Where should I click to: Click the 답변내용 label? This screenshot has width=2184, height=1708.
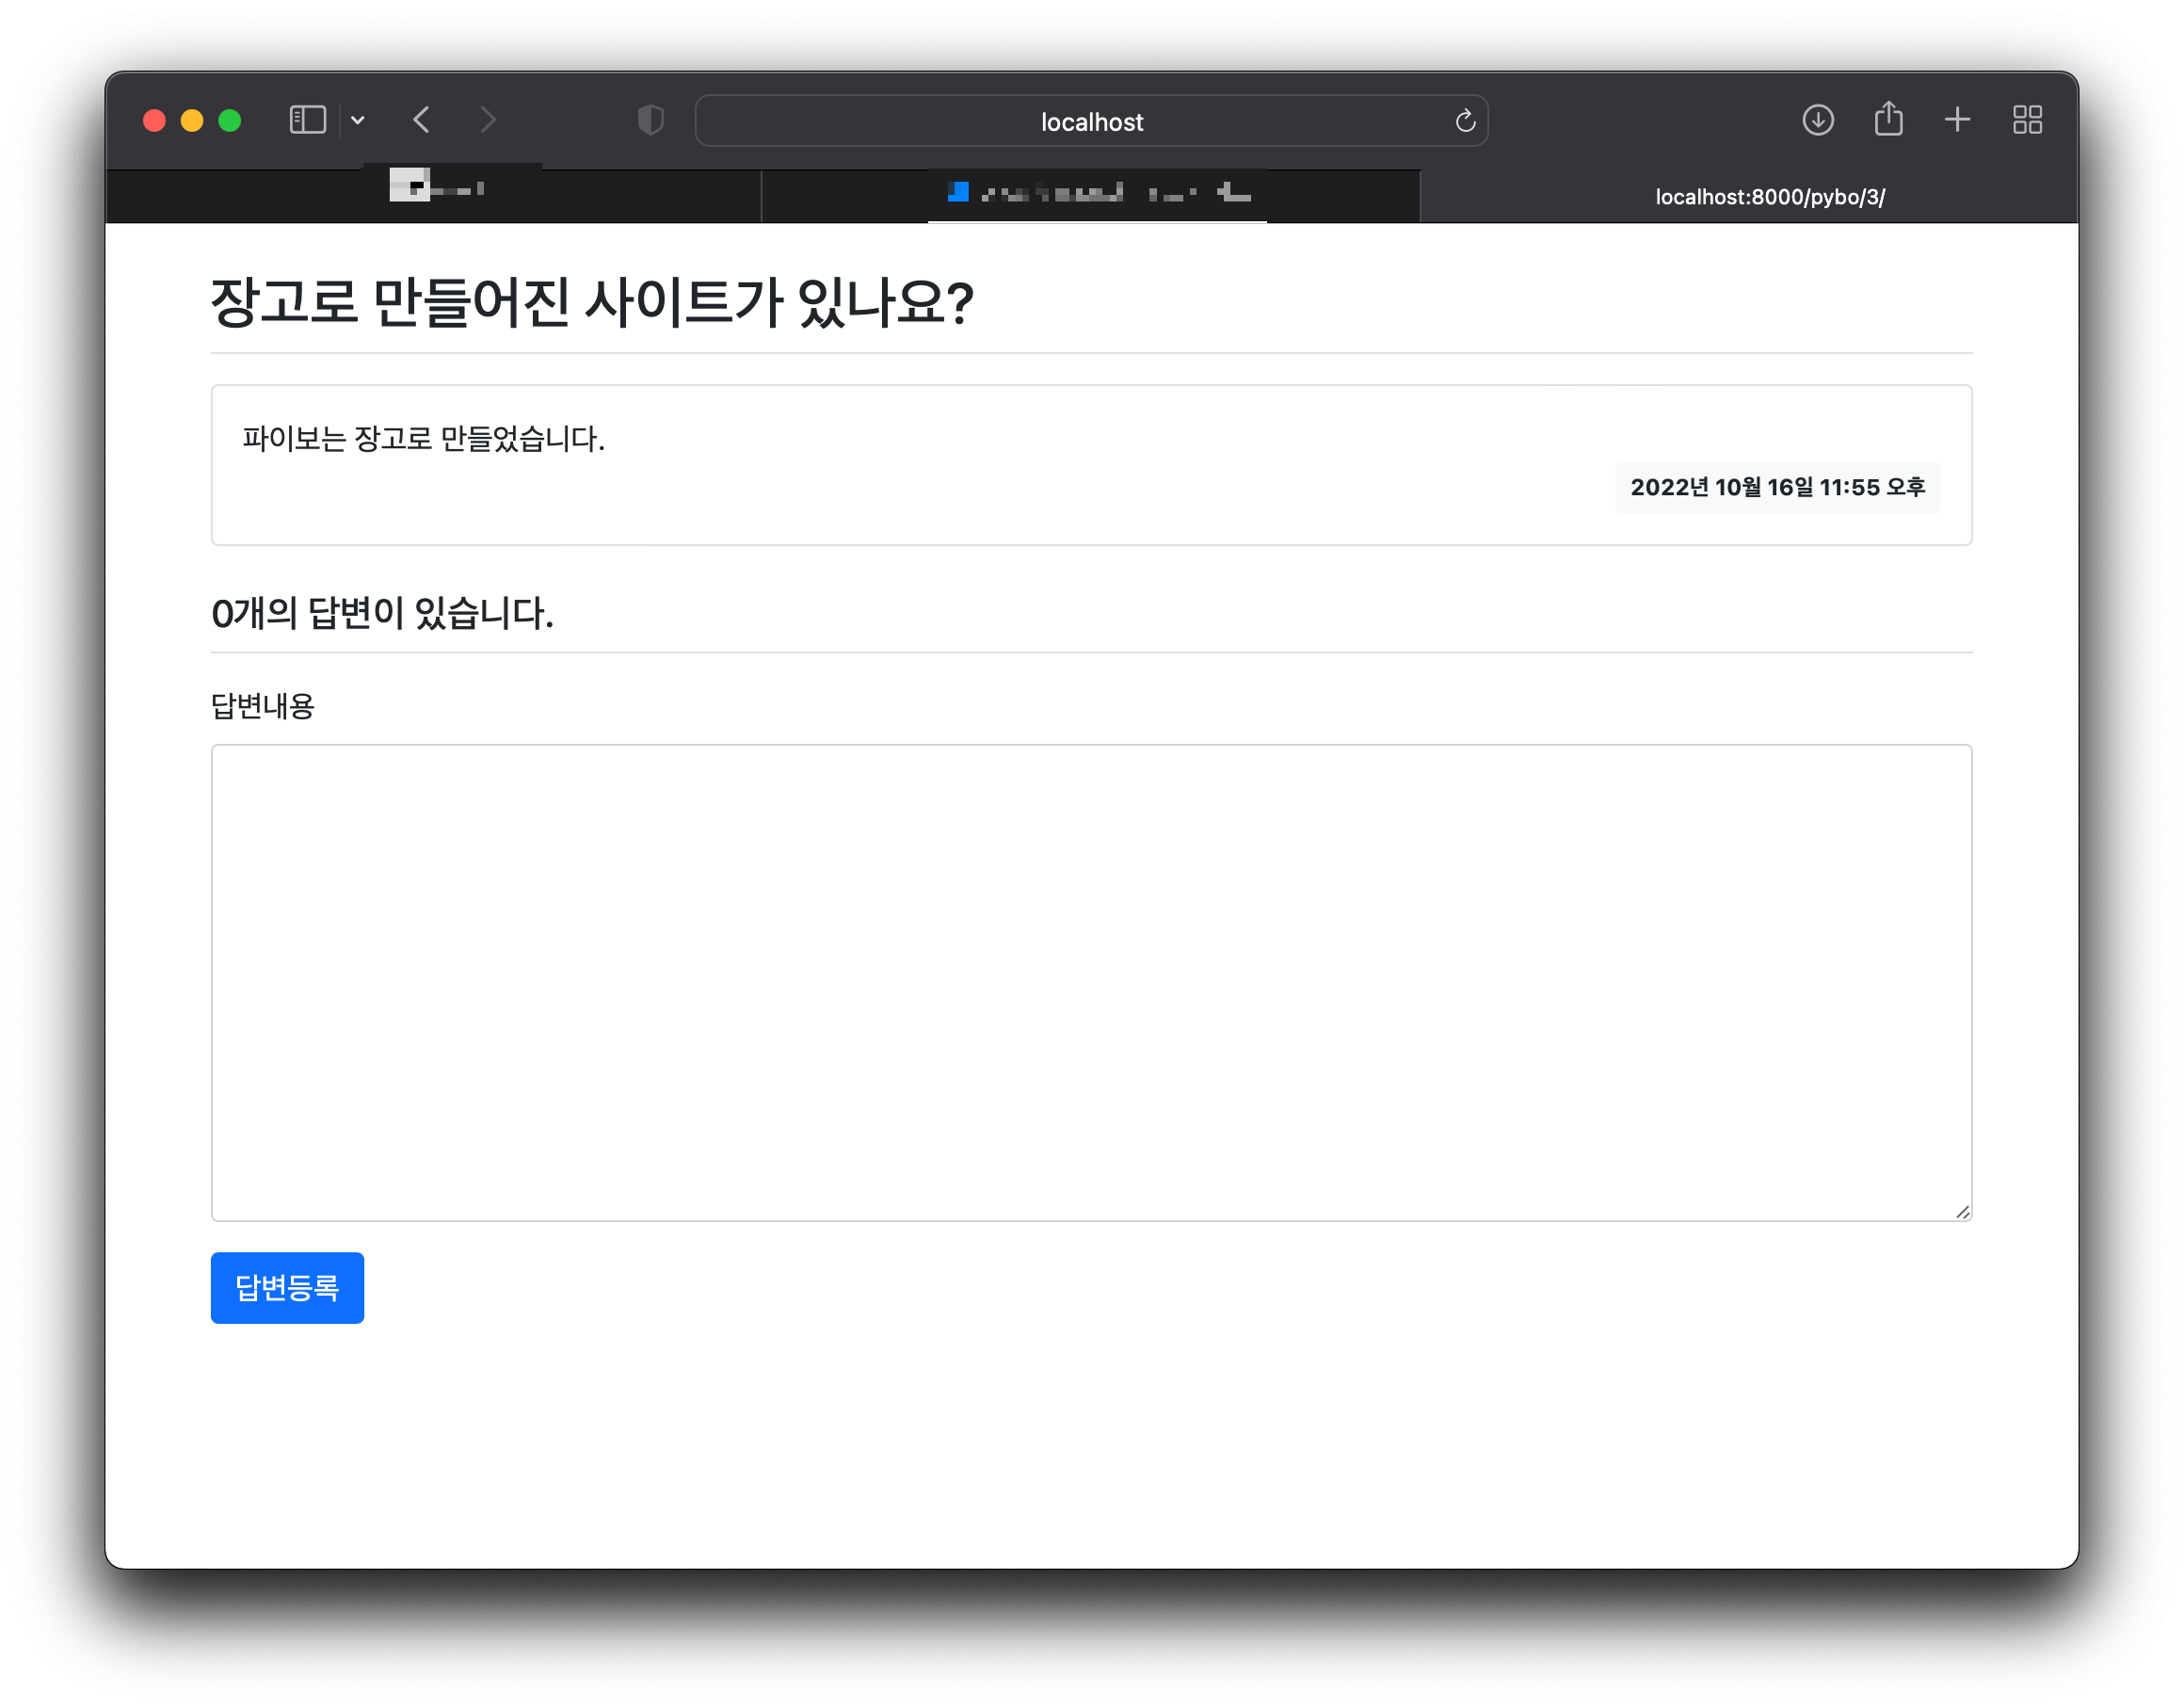click(263, 706)
